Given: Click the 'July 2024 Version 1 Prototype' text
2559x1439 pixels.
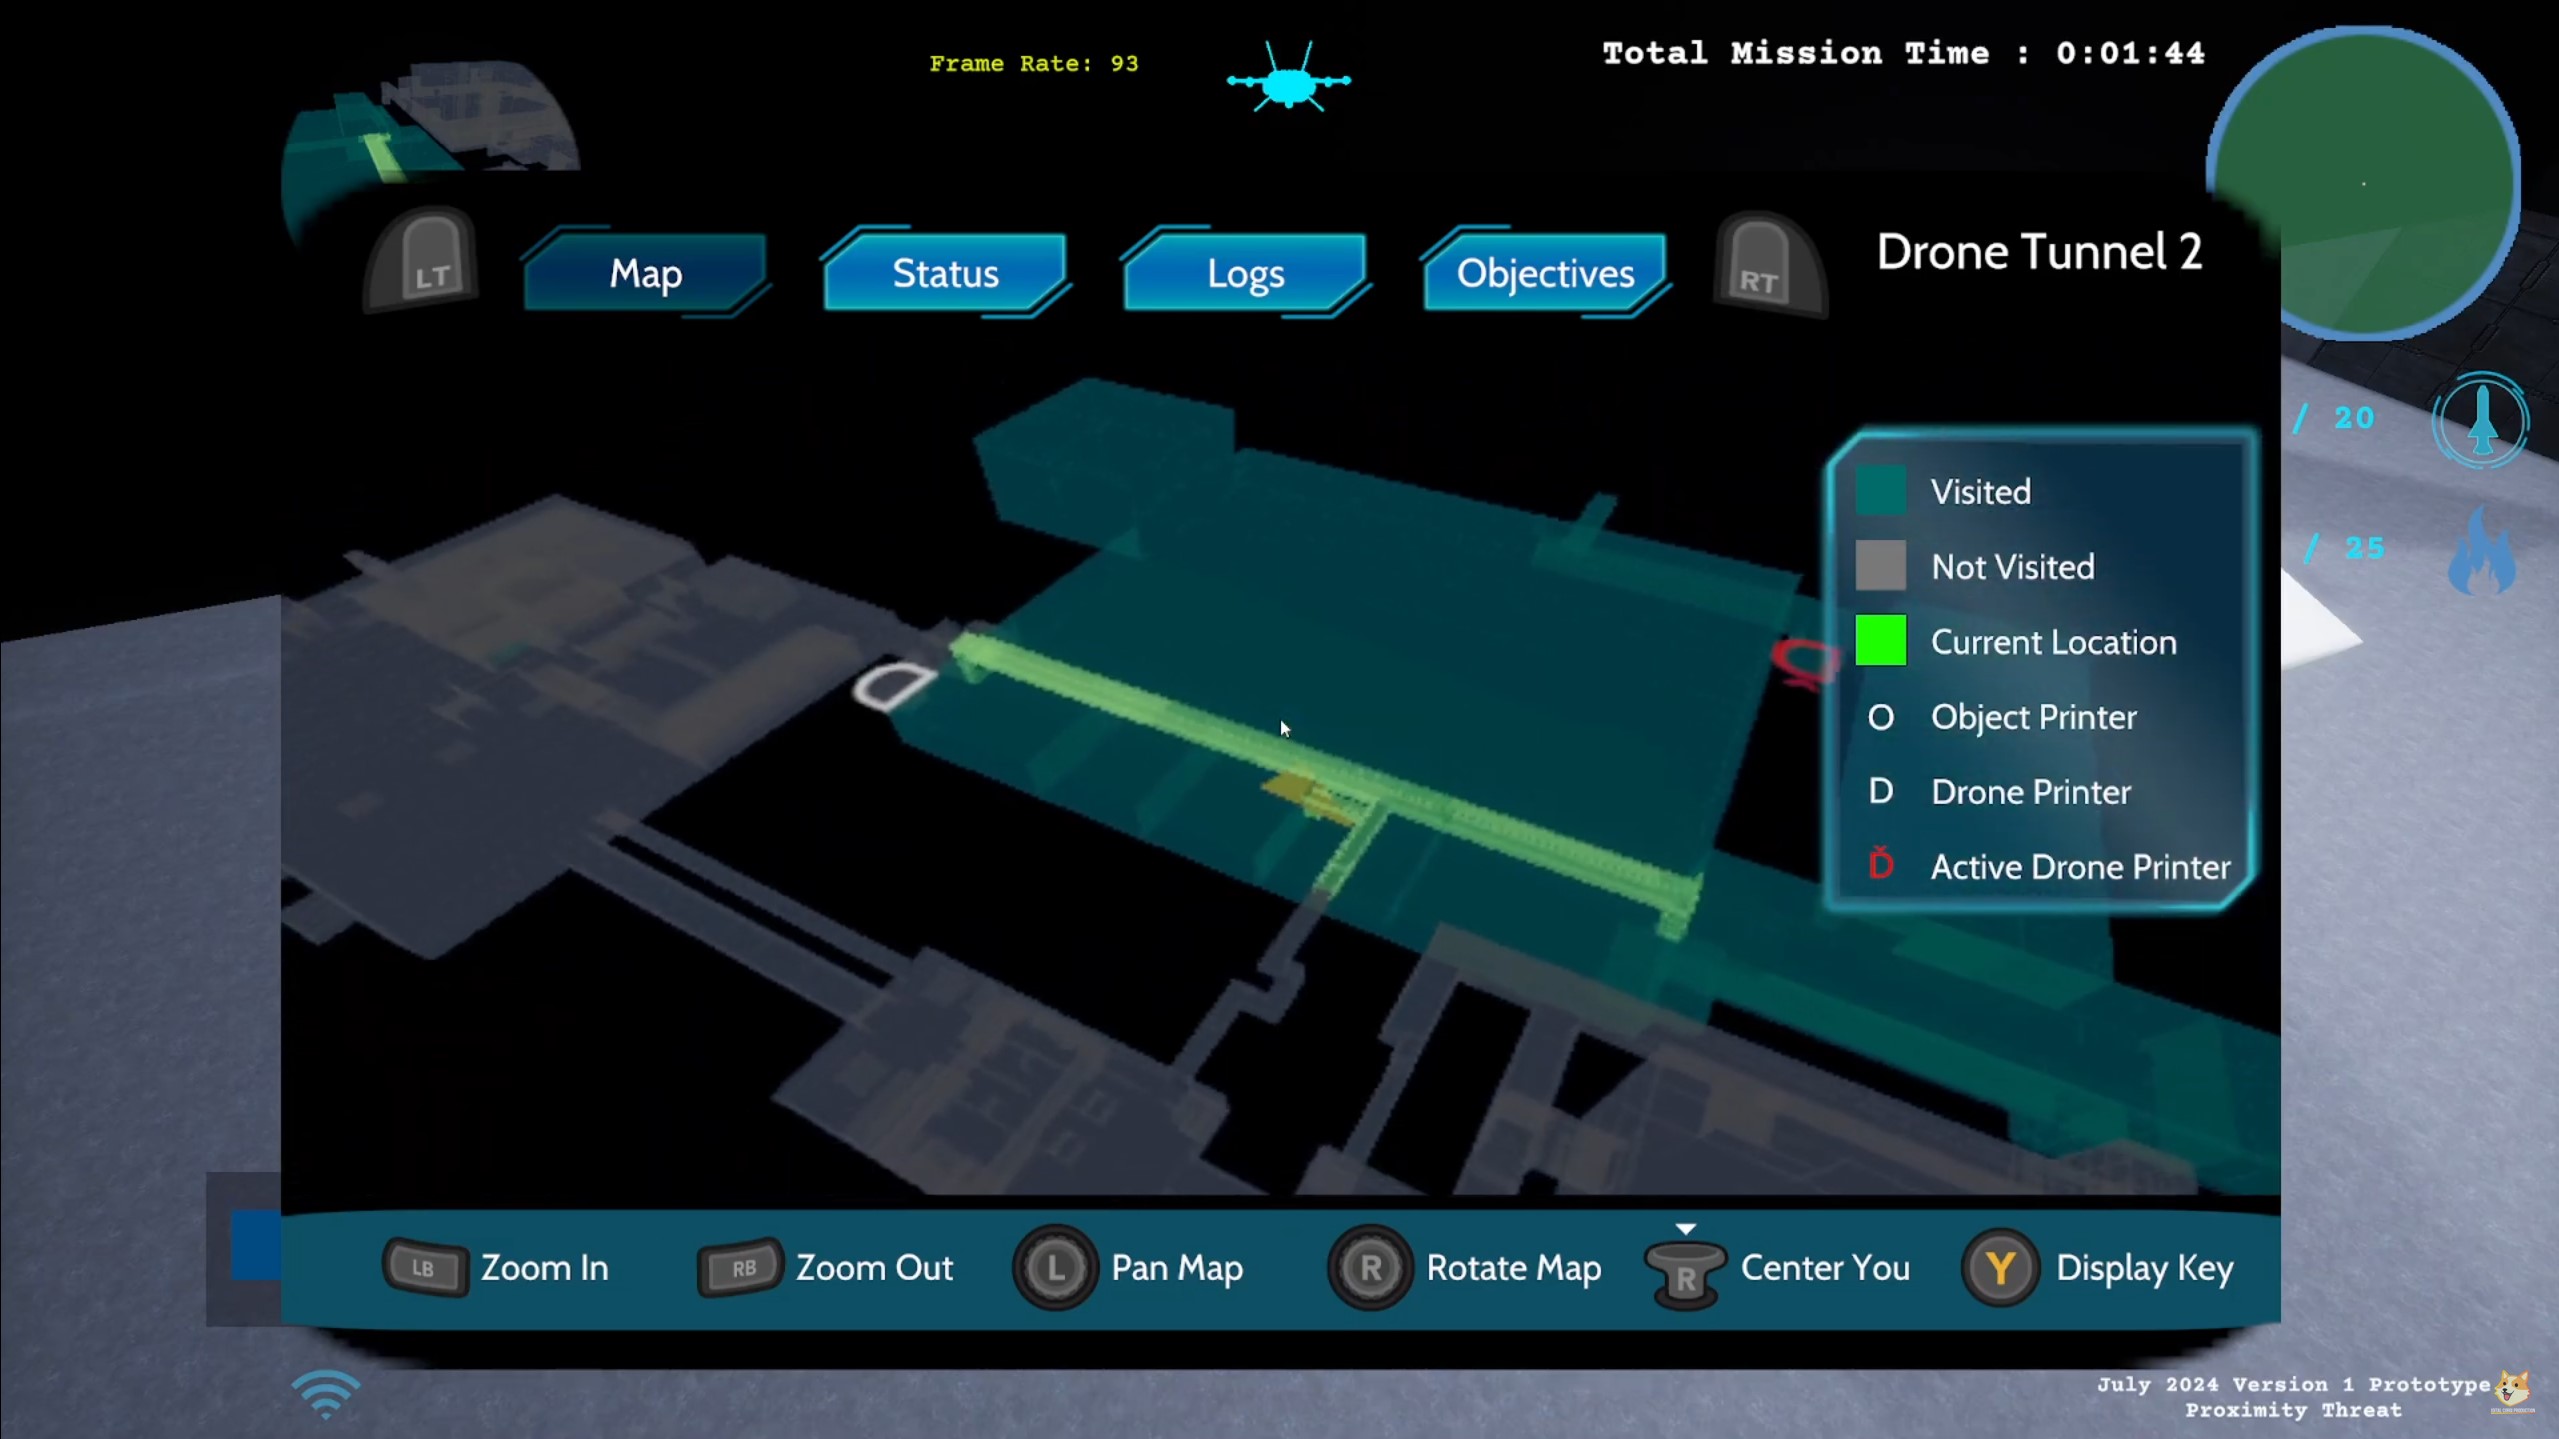Looking at the screenshot, I should (x=2293, y=1384).
